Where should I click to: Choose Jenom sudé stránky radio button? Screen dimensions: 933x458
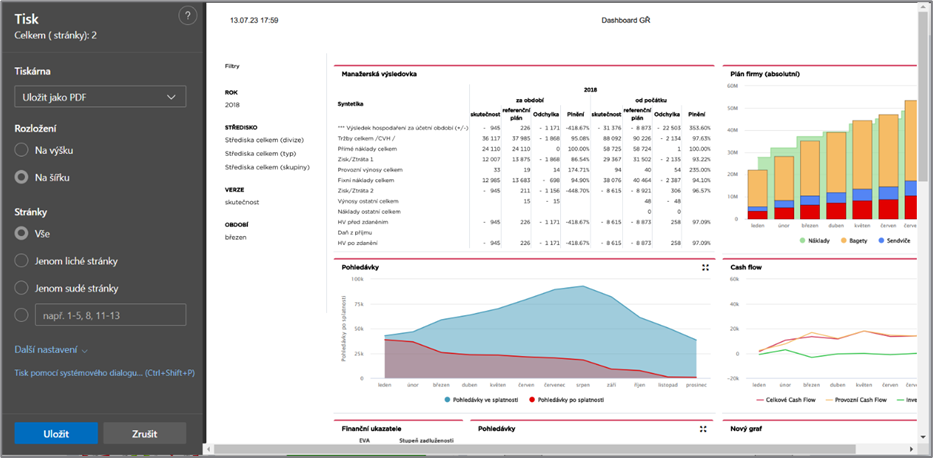coord(21,288)
